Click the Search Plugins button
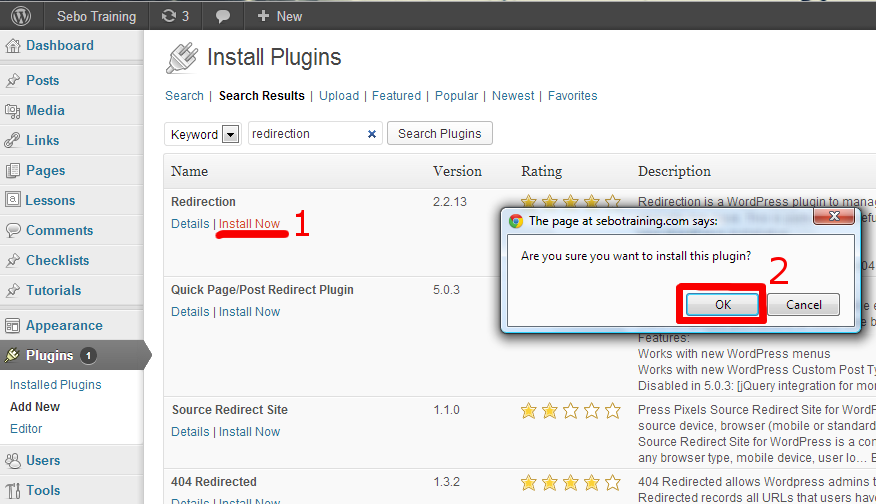The width and height of the screenshot is (876, 504). point(440,134)
